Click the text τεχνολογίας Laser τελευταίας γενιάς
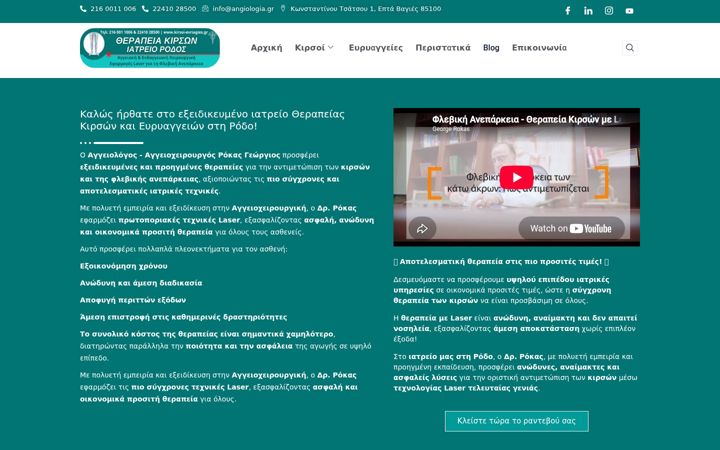Screen dimensions: 720x450 pos(465,388)
